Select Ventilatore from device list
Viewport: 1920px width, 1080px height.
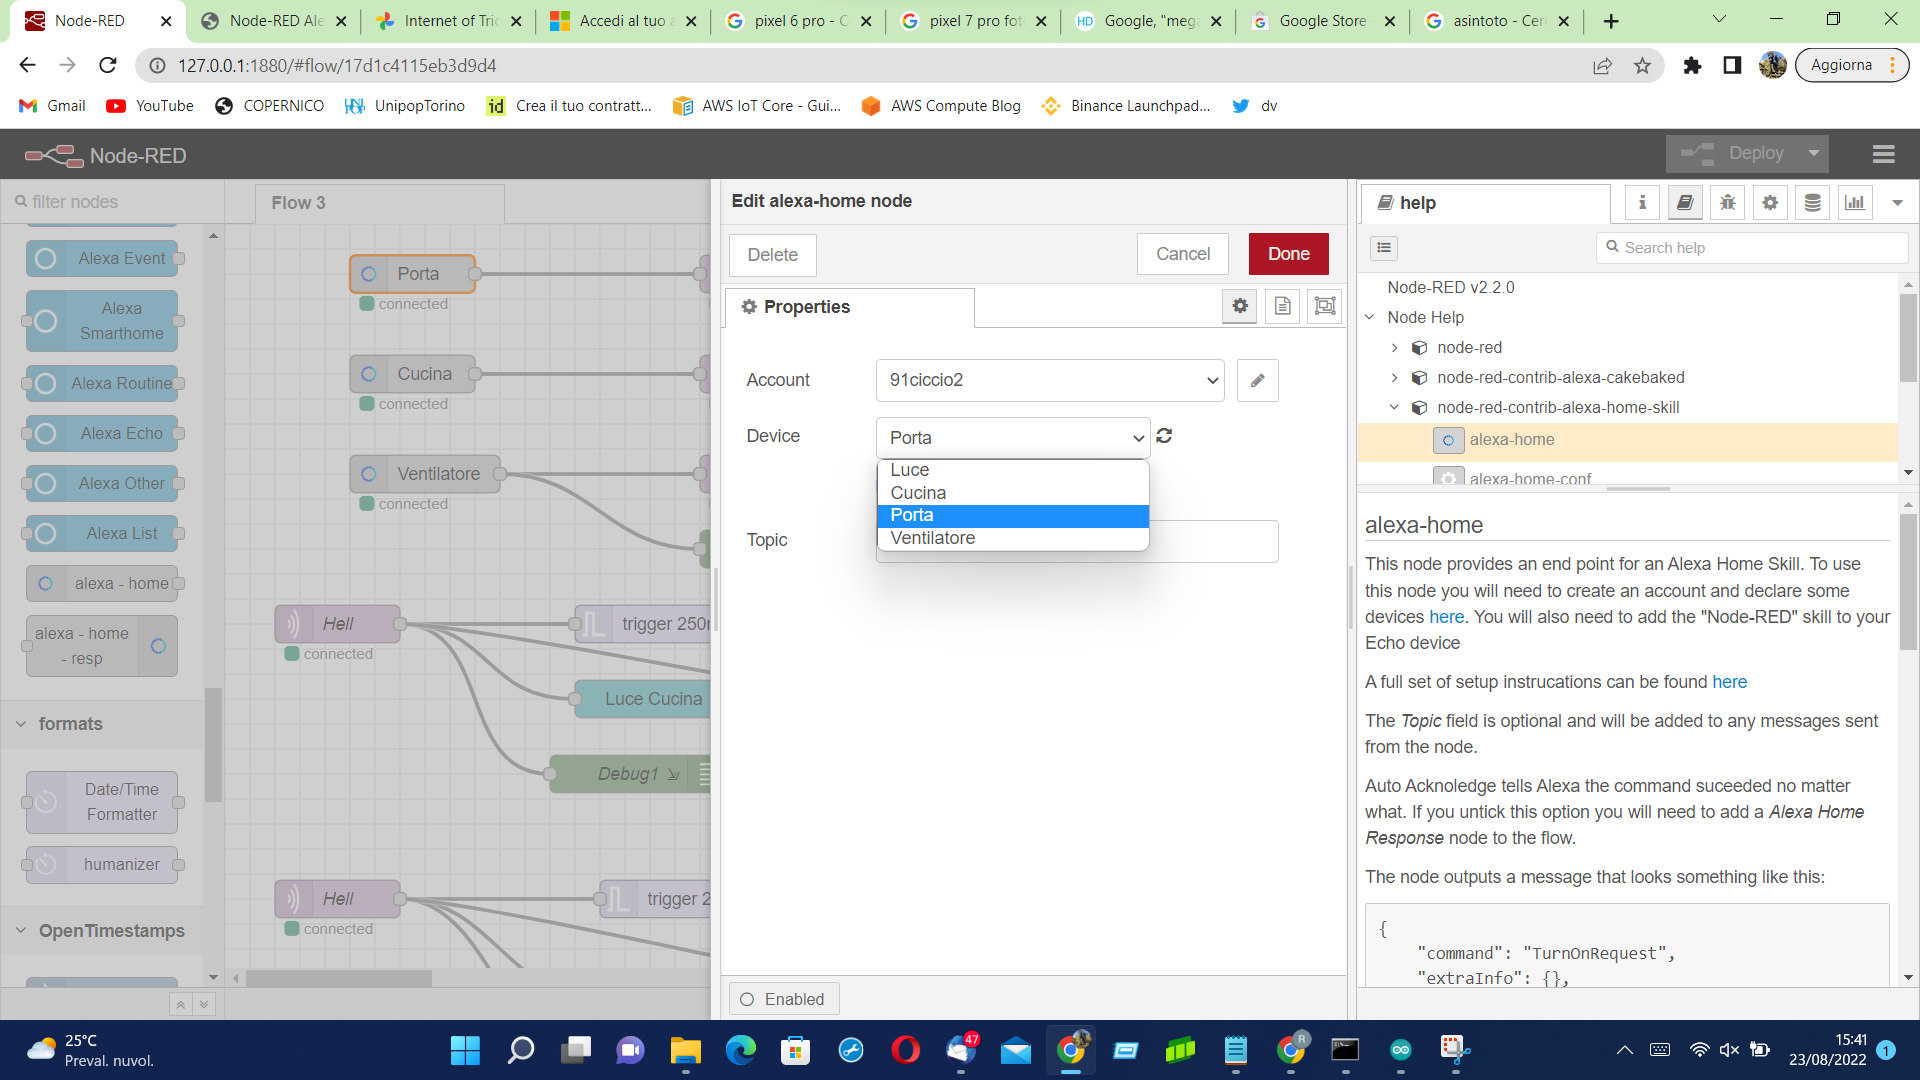click(x=933, y=538)
